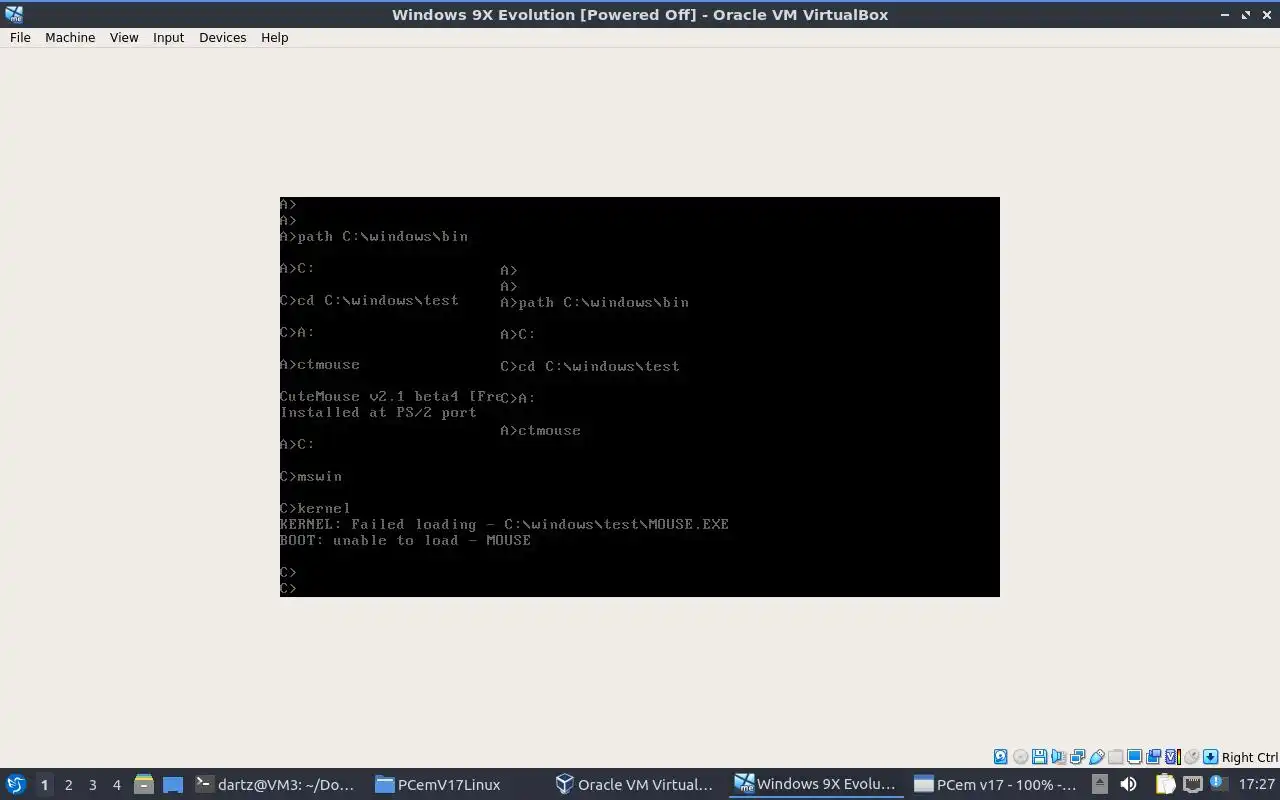Viewport: 1280px width, 800px height.
Task: Select the Windows 9X Evolution taskbar entry
Action: [816, 784]
